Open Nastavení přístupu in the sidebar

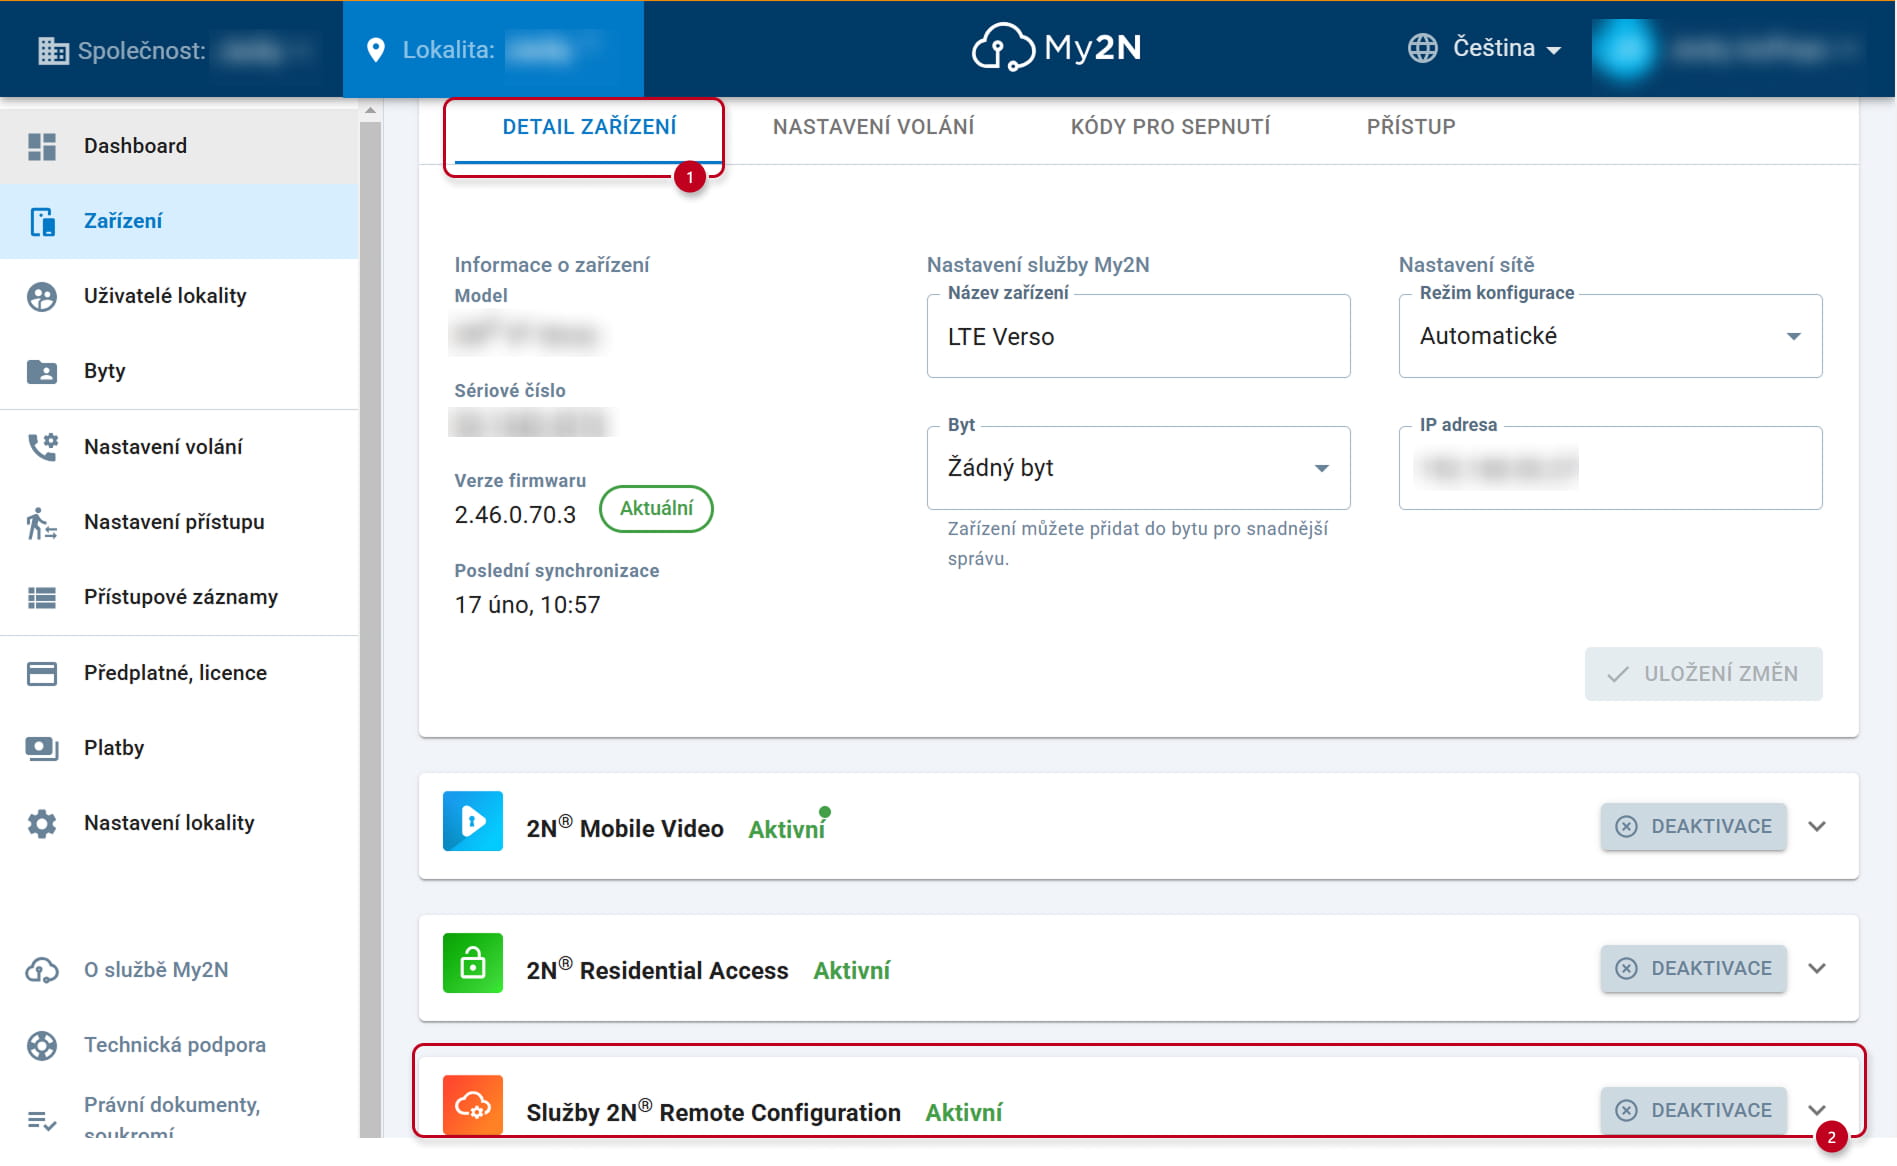coord(179,522)
